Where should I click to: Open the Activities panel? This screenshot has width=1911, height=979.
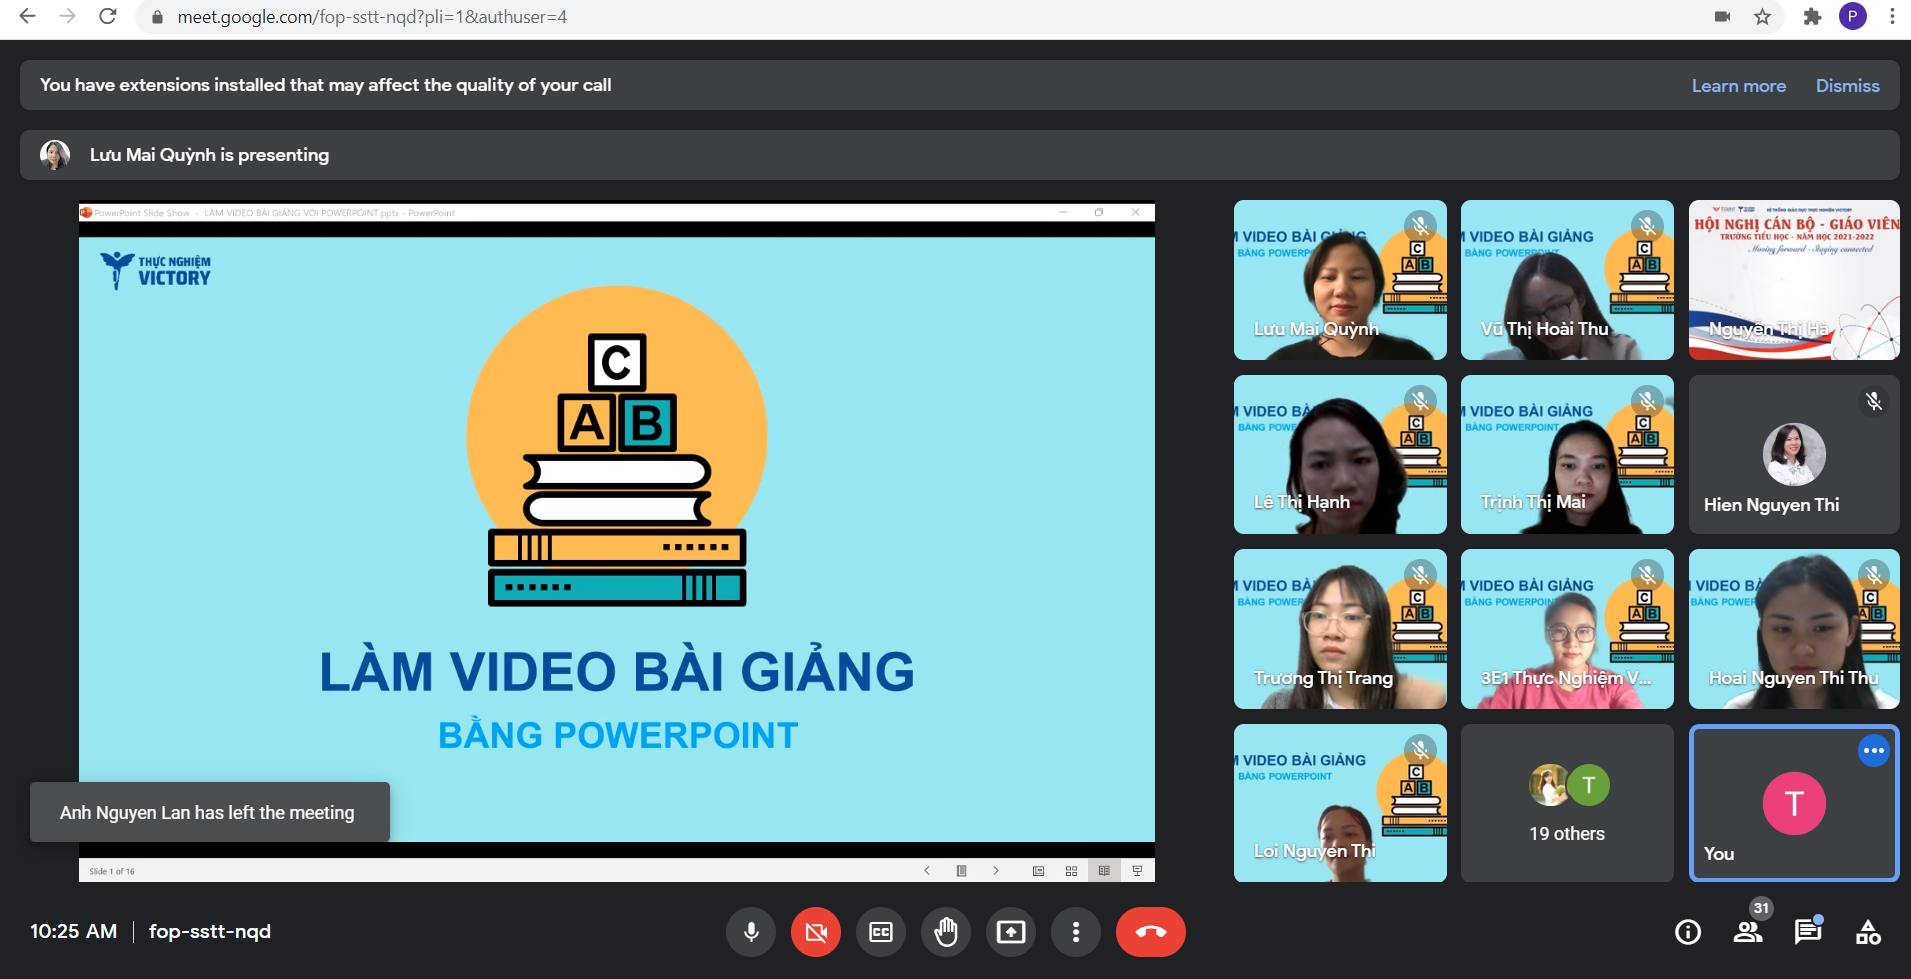[x=1868, y=932]
